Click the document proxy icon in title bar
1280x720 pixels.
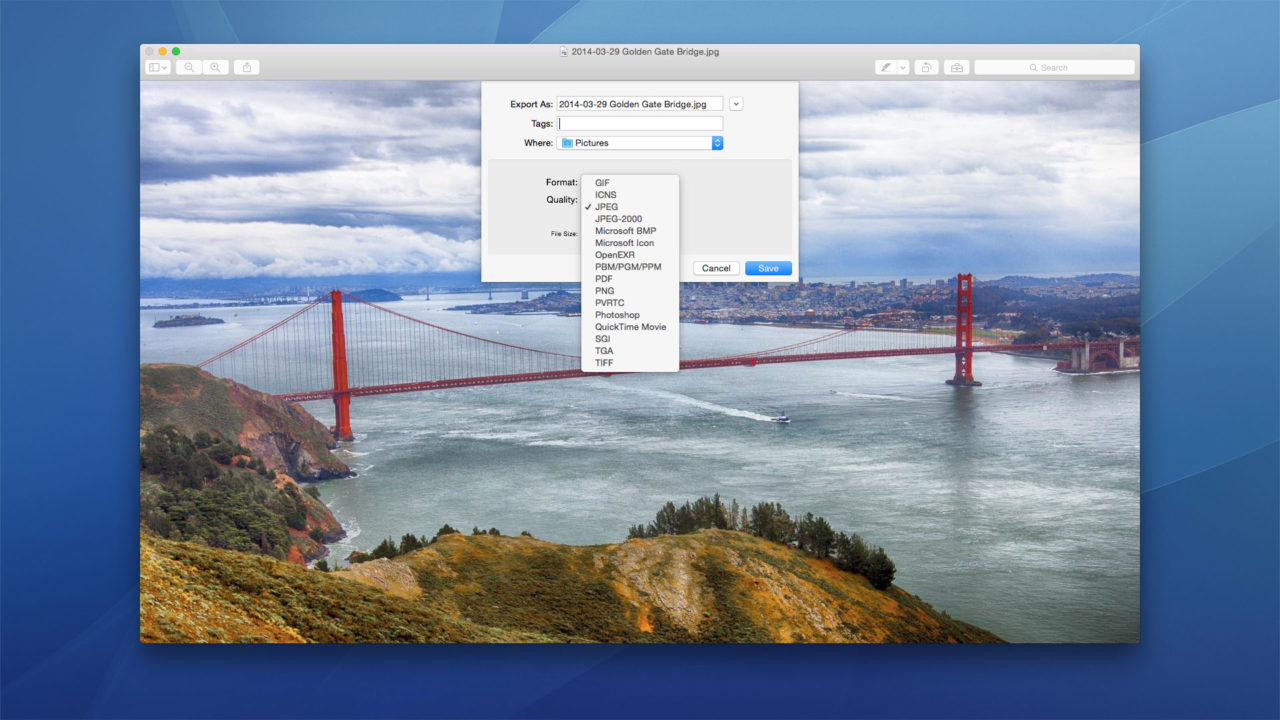tap(564, 51)
